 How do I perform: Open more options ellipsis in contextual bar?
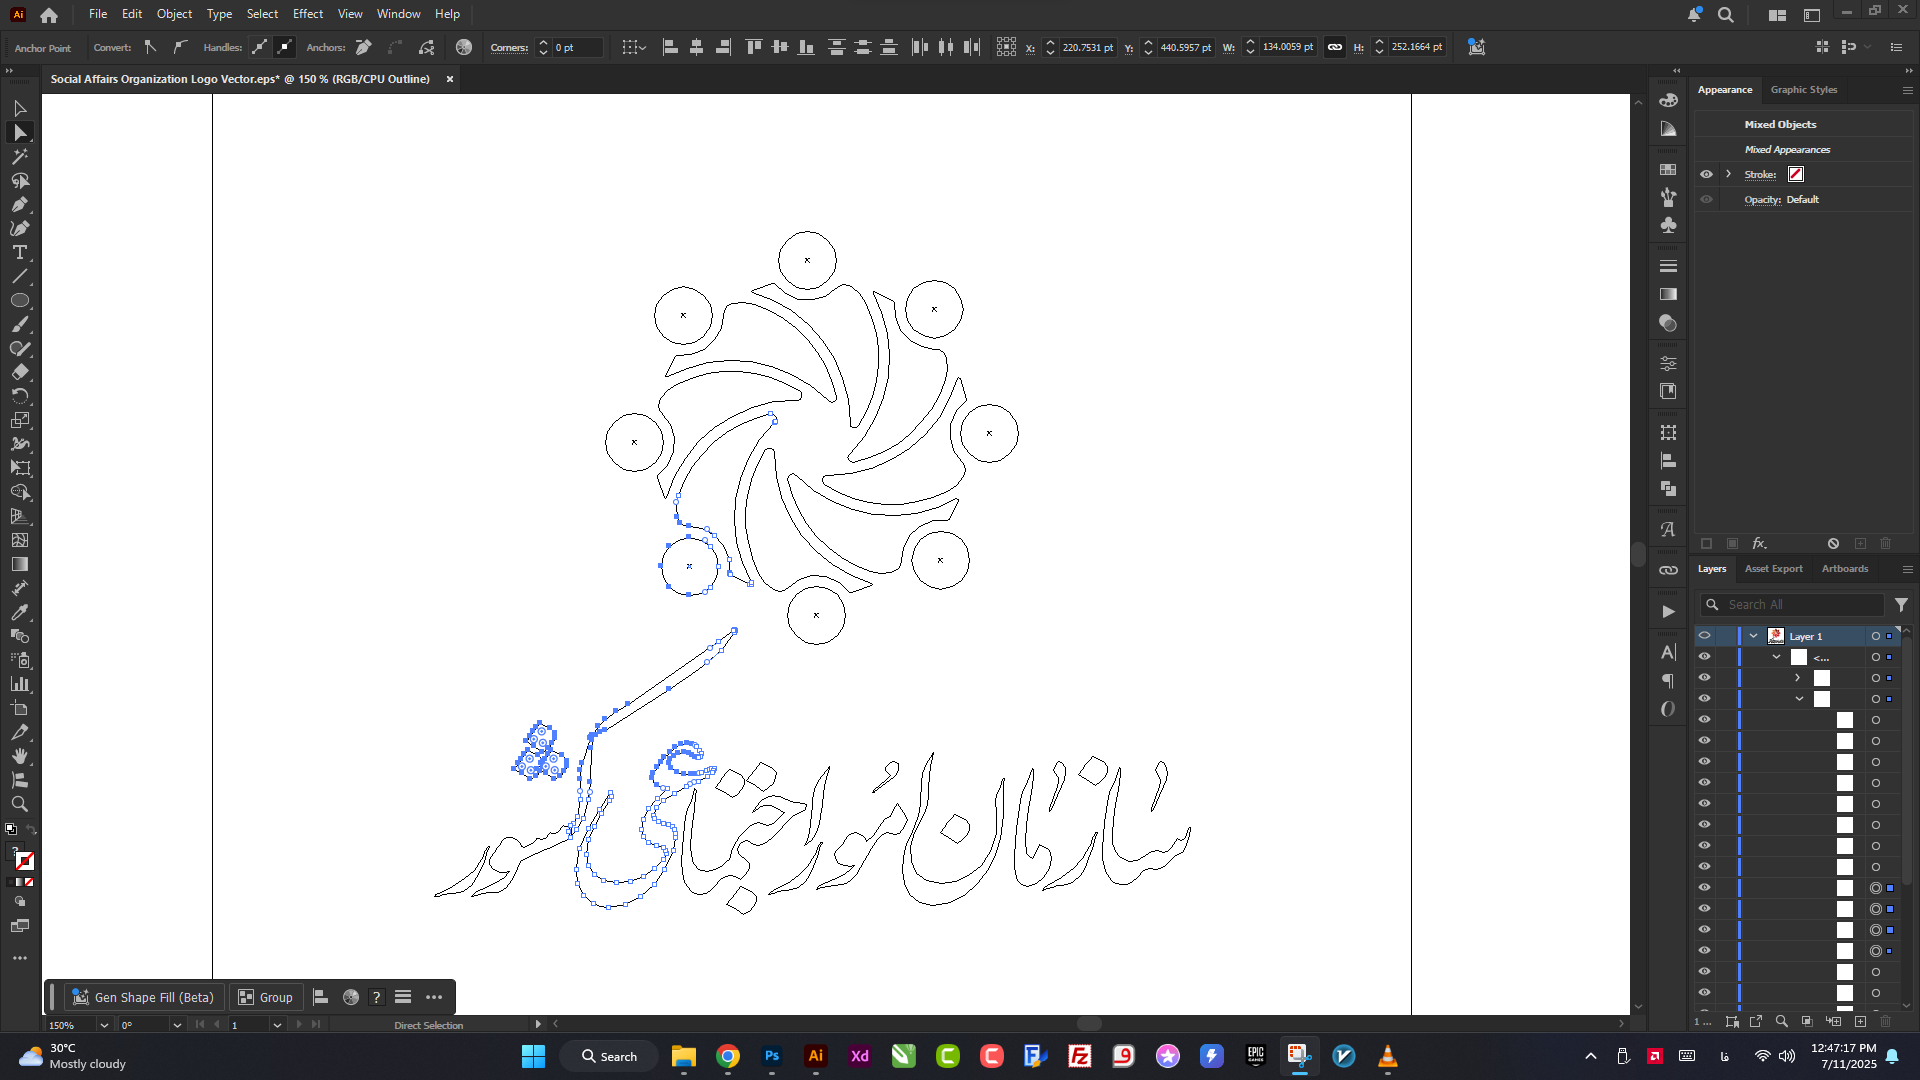pyautogui.click(x=434, y=997)
